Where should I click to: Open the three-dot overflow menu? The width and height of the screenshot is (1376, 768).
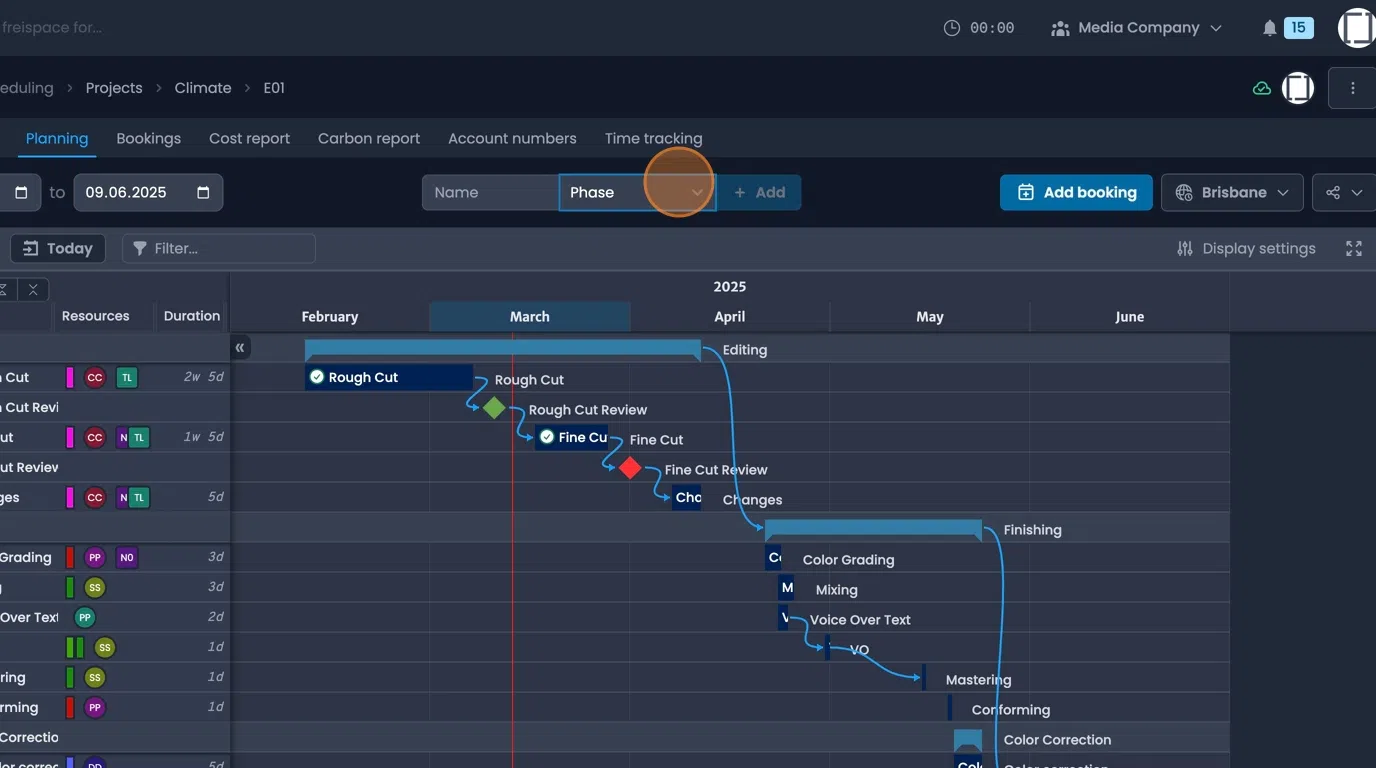click(x=1352, y=88)
